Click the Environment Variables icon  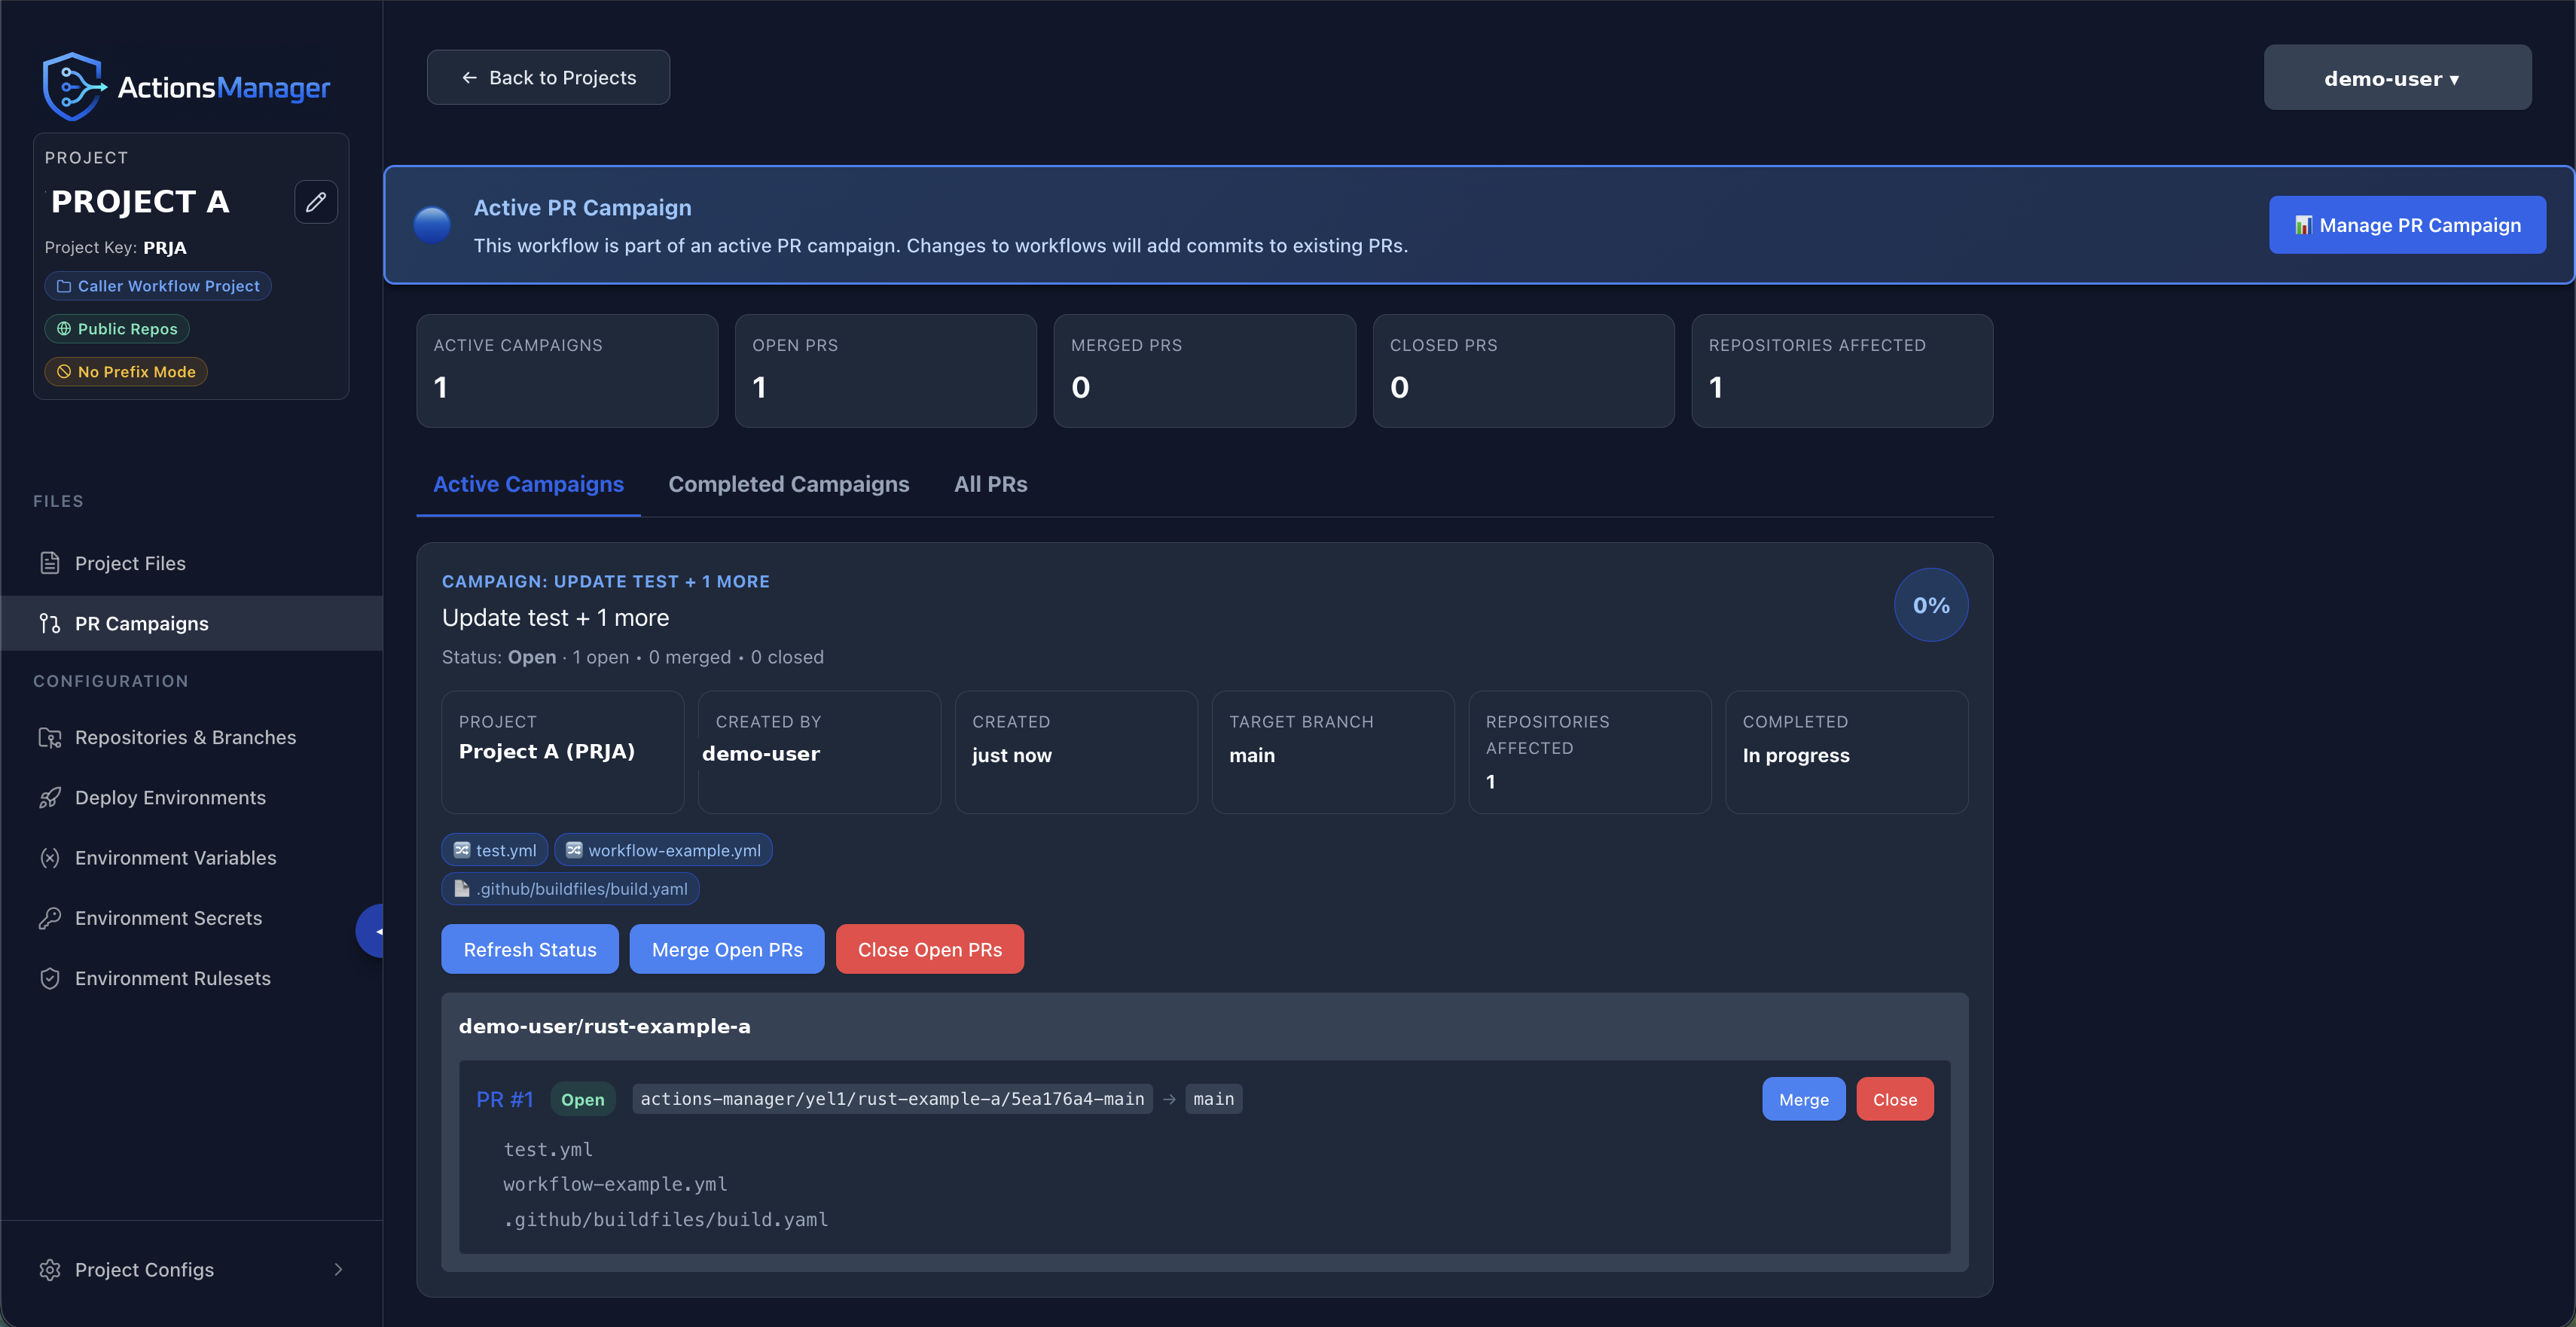coord(50,857)
